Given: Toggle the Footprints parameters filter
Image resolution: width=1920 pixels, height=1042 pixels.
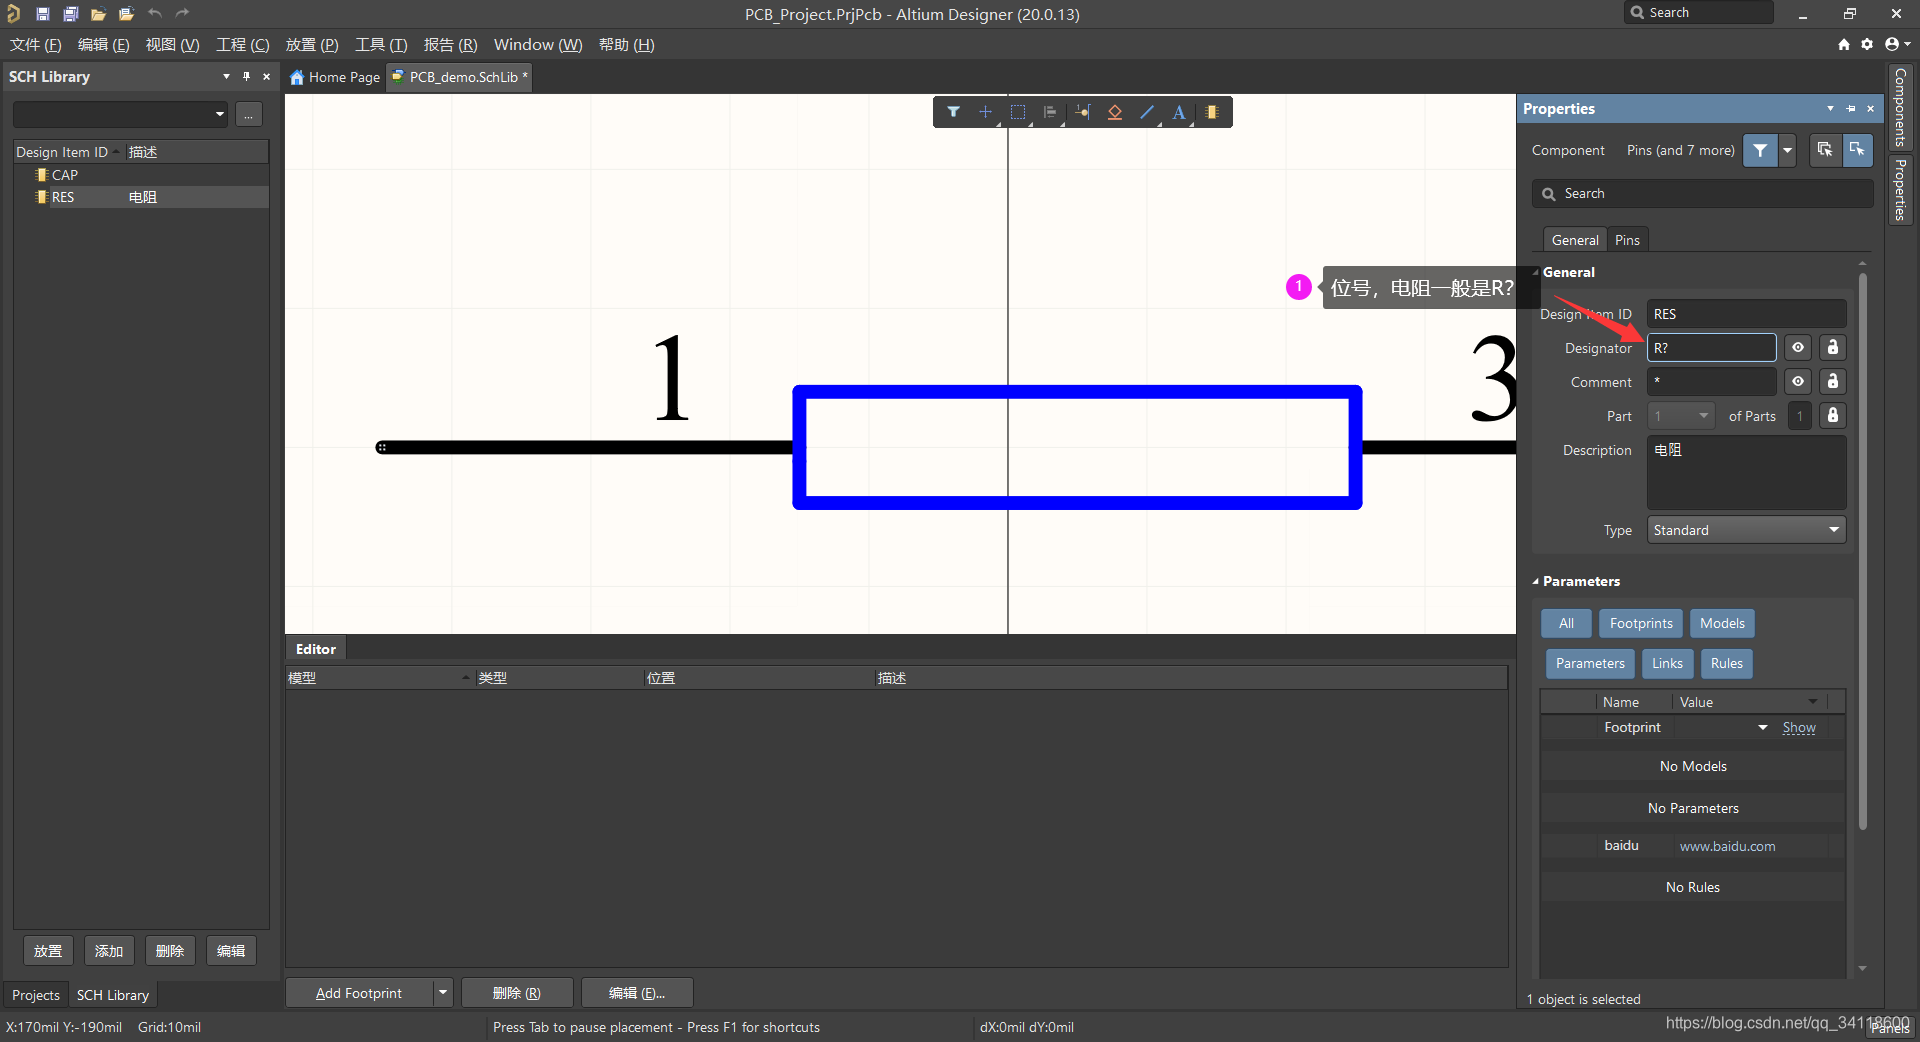Looking at the screenshot, I should (x=1641, y=623).
